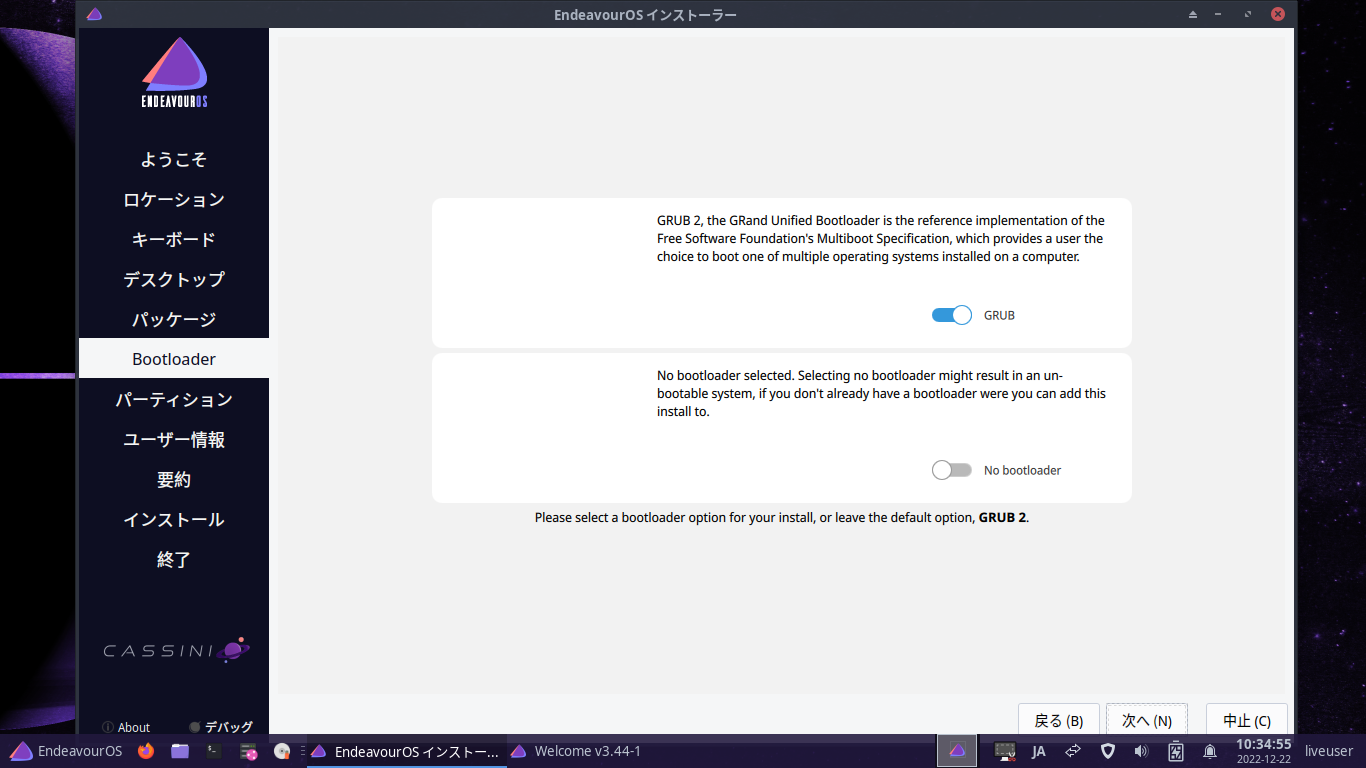
Task: Select ロケーション step in sidebar
Action: 174,199
